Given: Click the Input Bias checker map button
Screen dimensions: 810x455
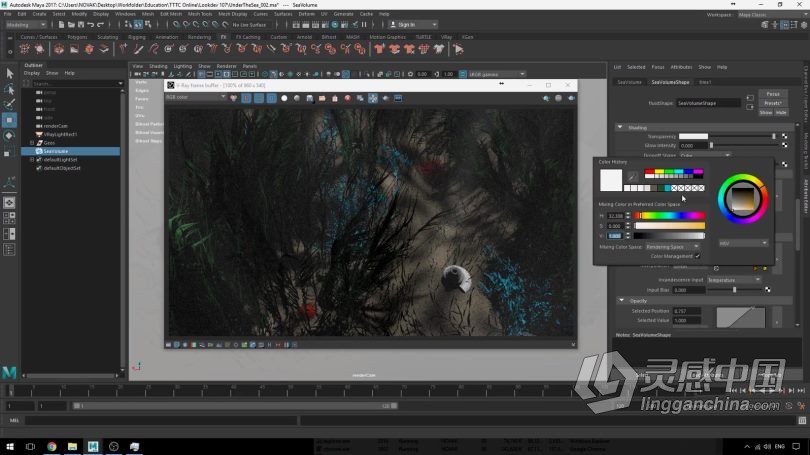Looking at the screenshot, I should tap(768, 290).
